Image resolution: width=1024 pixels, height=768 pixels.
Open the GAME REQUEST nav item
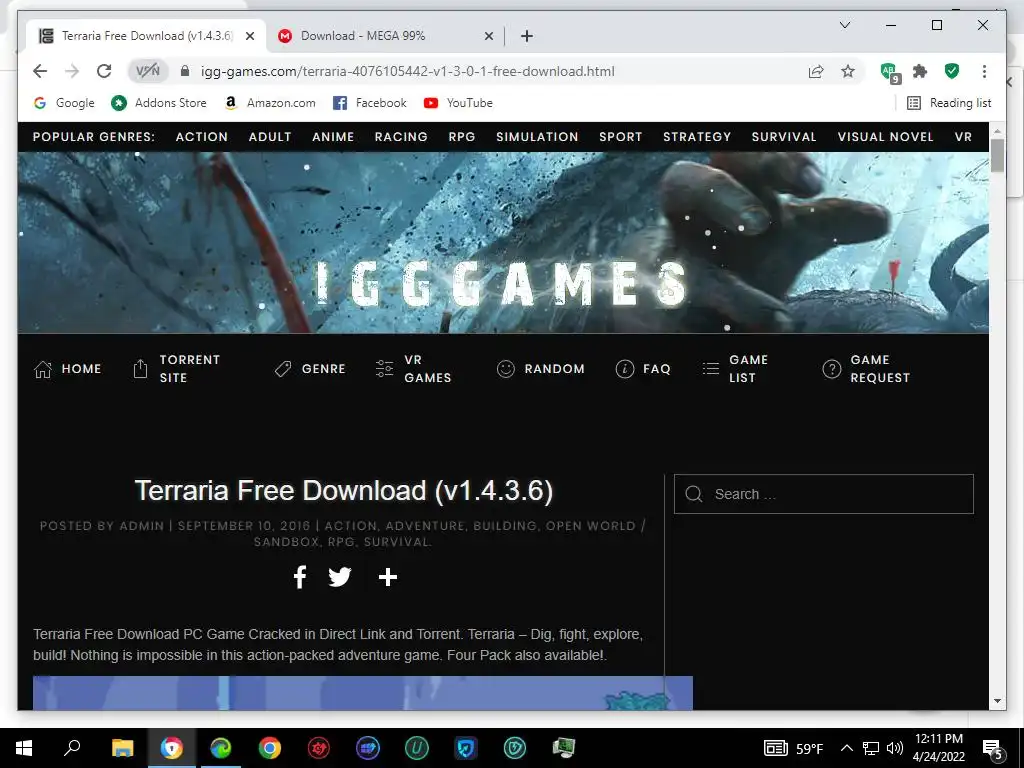click(x=866, y=369)
